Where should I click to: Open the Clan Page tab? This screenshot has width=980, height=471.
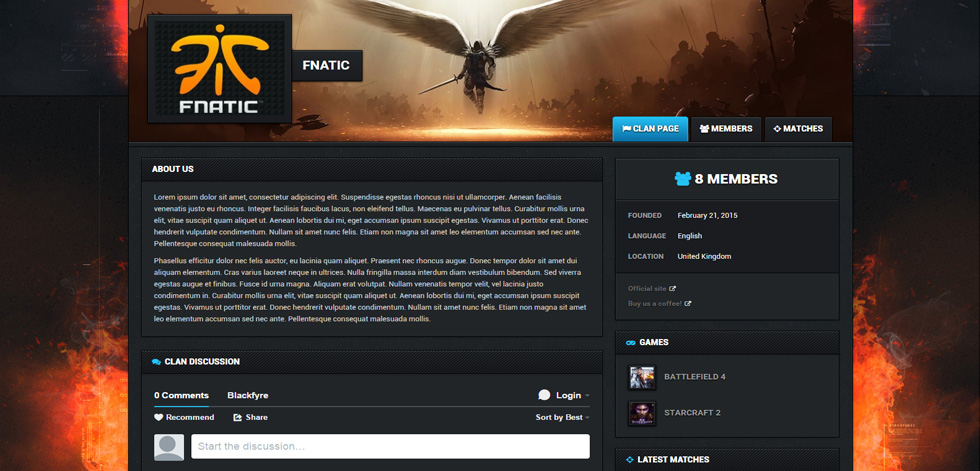tap(650, 129)
